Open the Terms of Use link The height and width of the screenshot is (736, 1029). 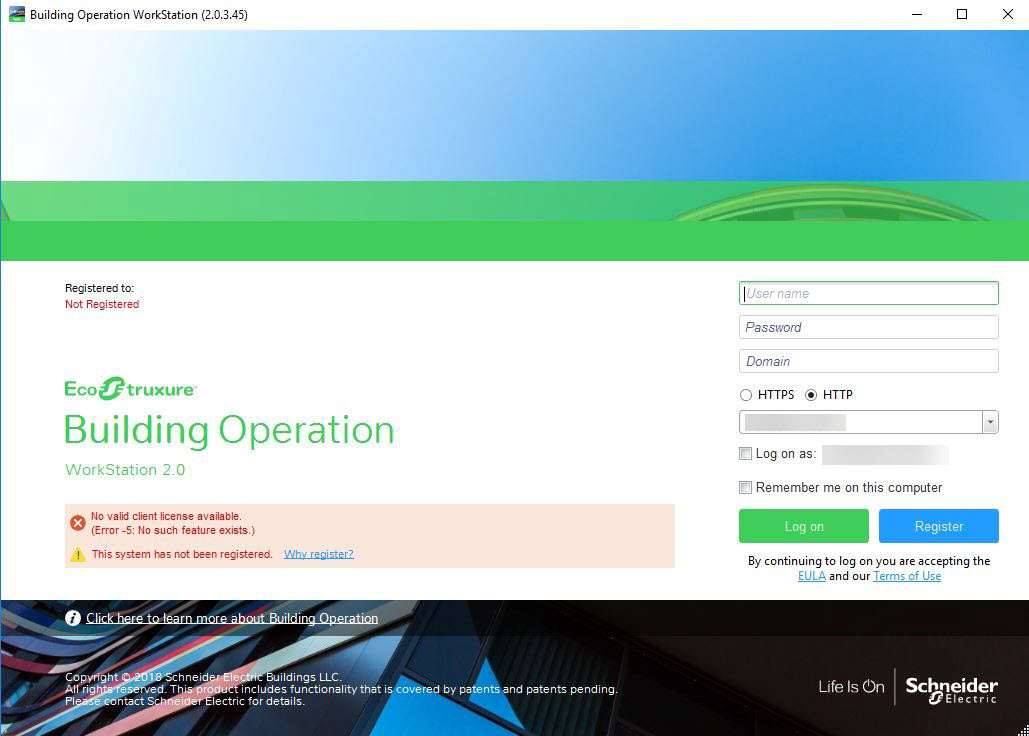(907, 576)
